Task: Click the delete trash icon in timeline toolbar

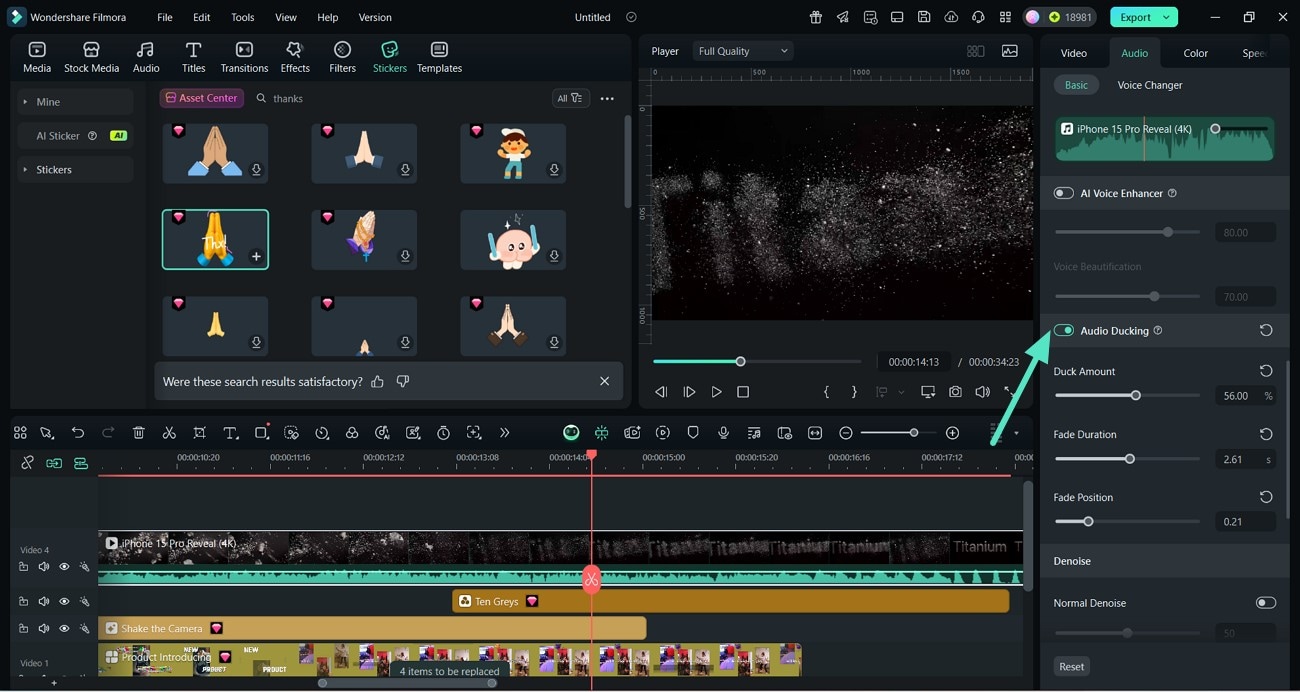Action: point(139,433)
